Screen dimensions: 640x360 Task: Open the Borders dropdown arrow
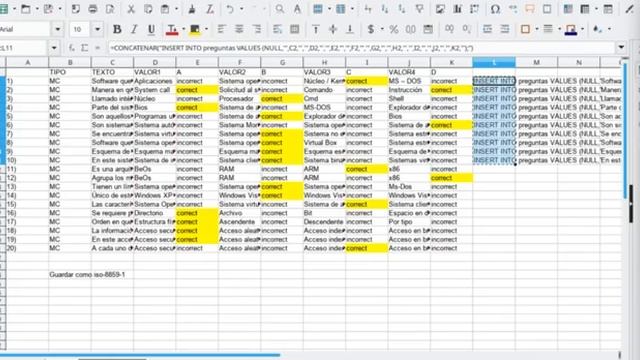(536, 29)
